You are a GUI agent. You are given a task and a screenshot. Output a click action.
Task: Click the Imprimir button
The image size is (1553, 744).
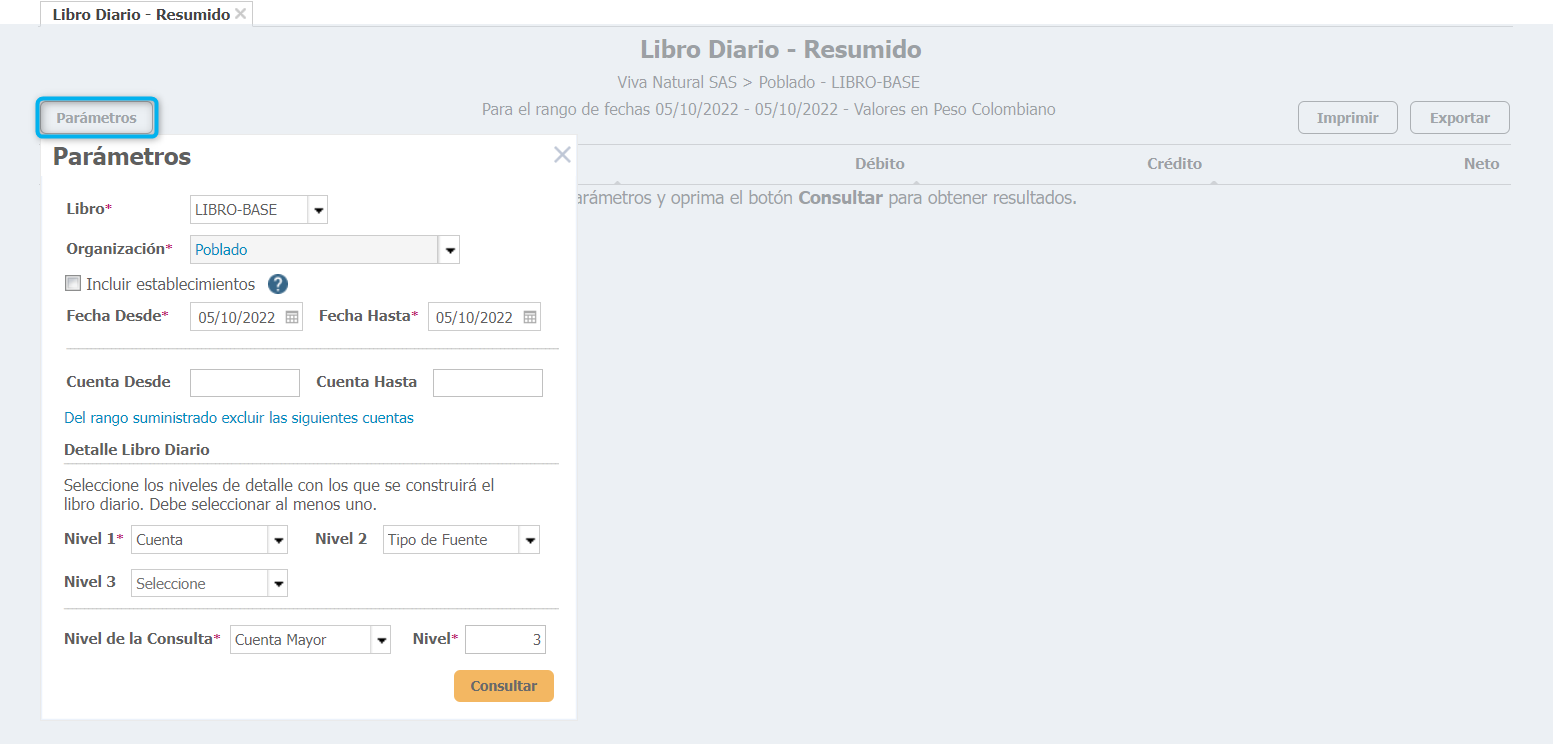pyautogui.click(x=1347, y=118)
